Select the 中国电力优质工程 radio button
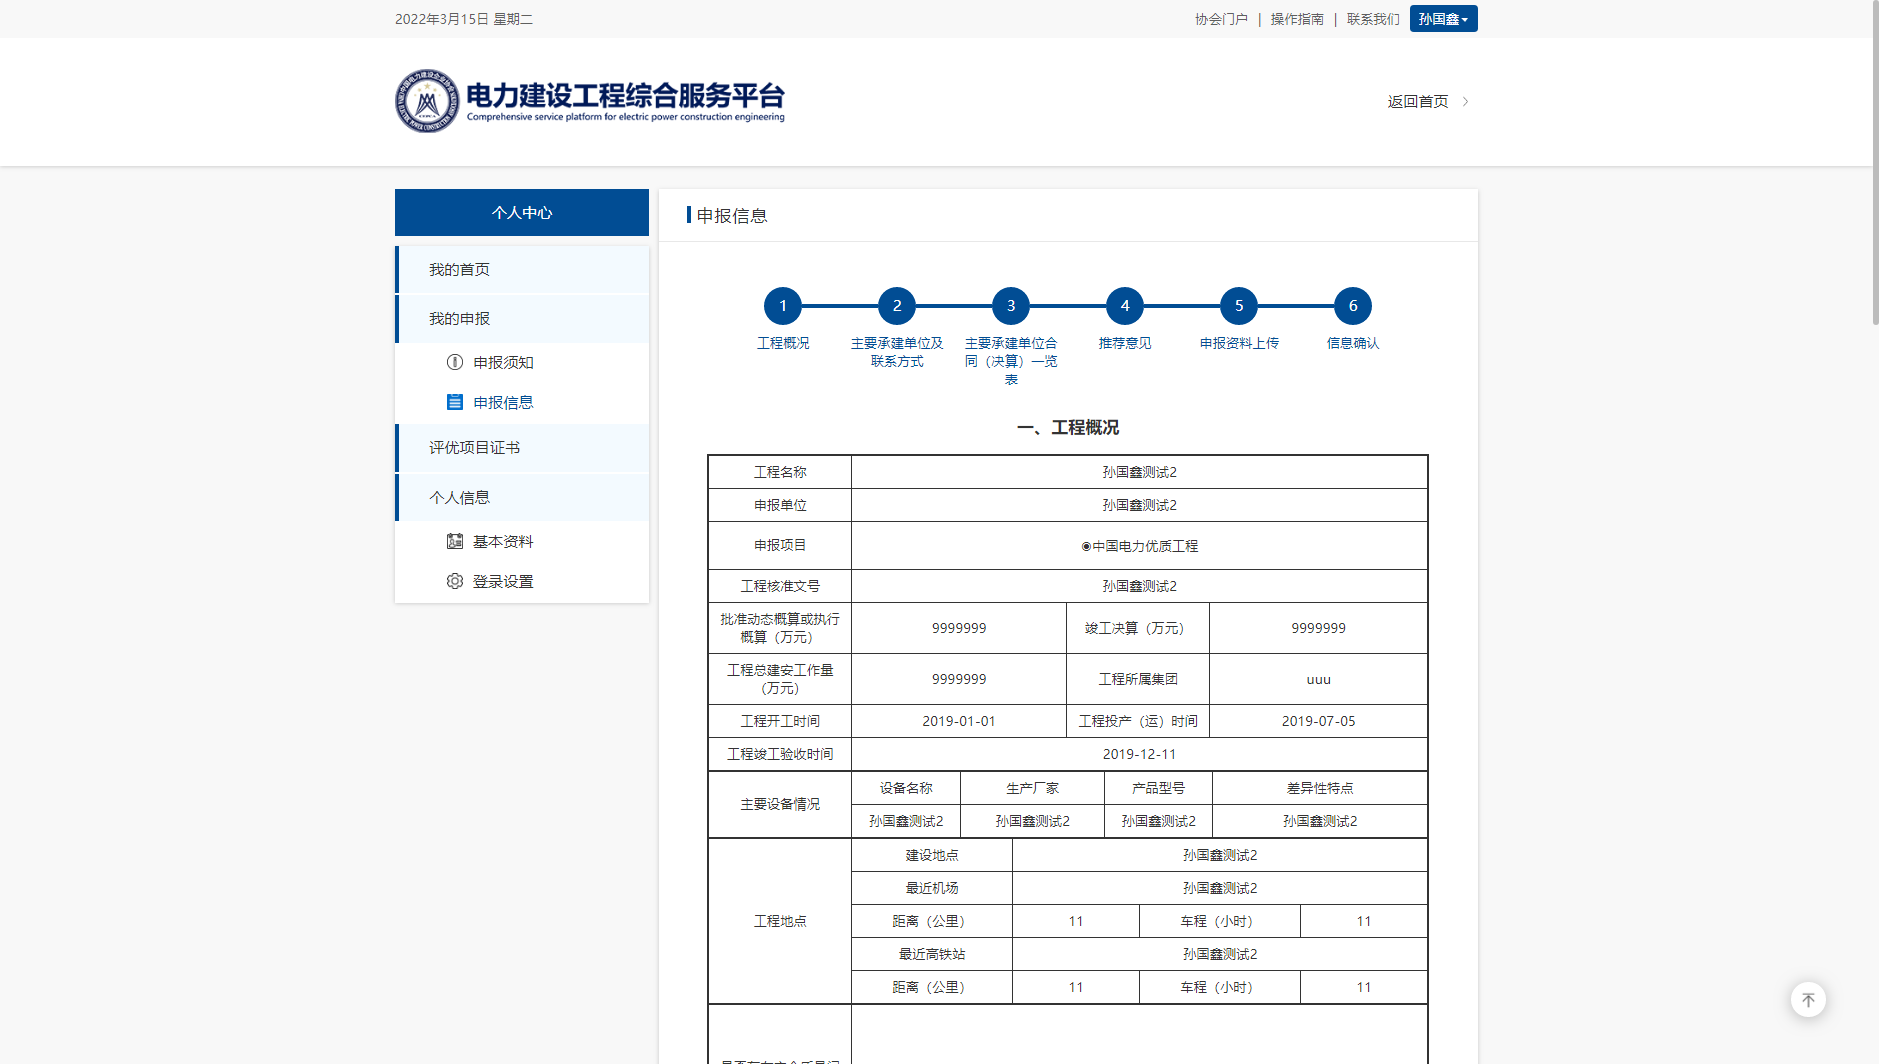The width and height of the screenshot is (1879, 1064). pyautogui.click(x=1086, y=546)
